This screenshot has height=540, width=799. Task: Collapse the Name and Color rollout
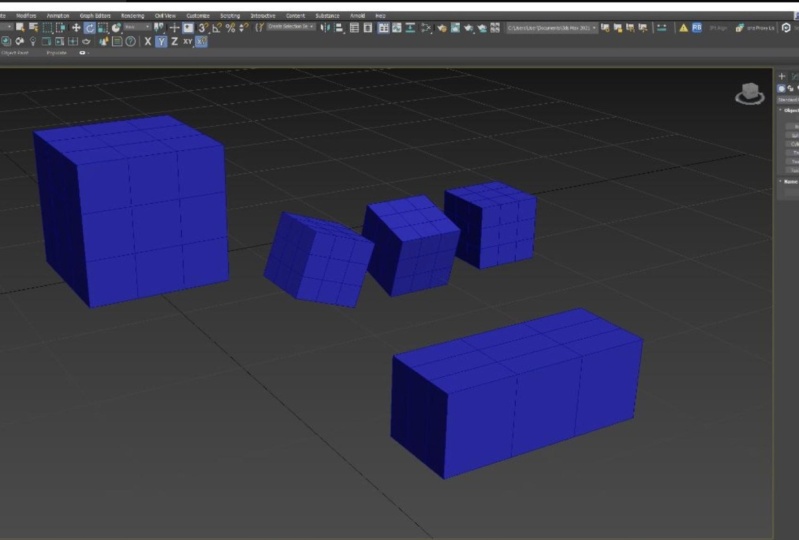tap(789, 181)
